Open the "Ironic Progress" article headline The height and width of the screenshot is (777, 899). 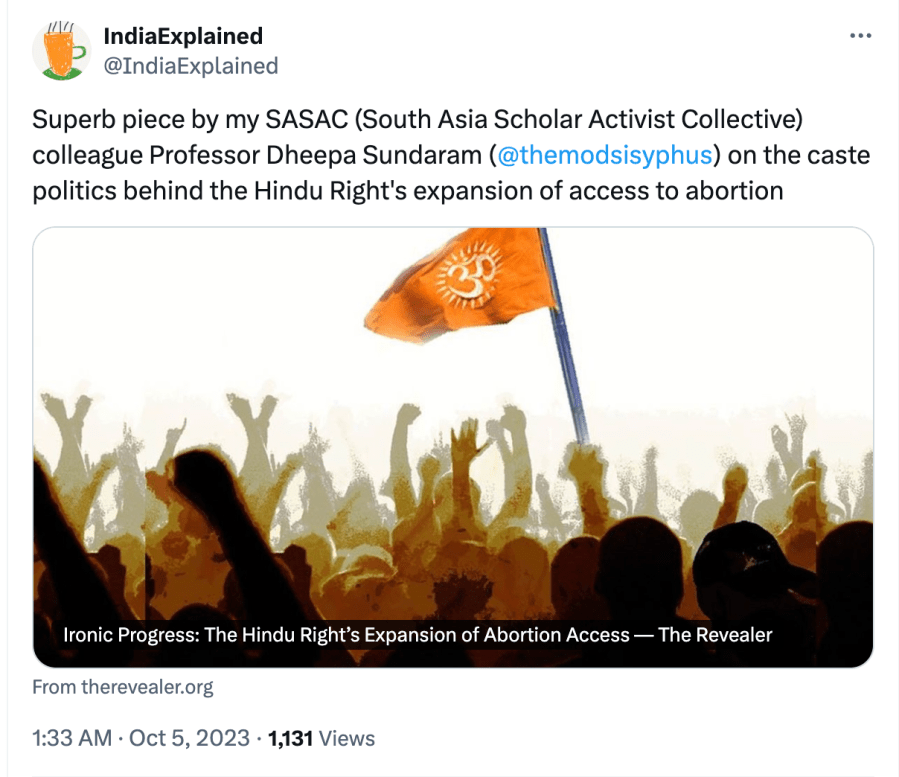pos(346,634)
